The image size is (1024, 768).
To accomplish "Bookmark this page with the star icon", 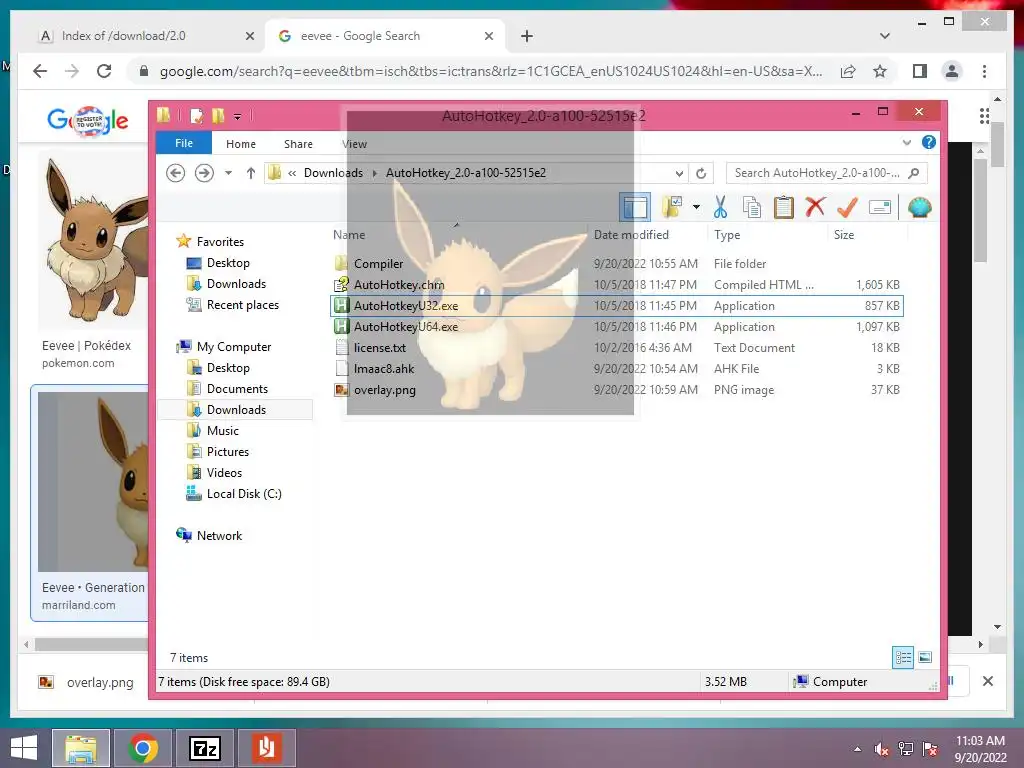I will (880, 71).
